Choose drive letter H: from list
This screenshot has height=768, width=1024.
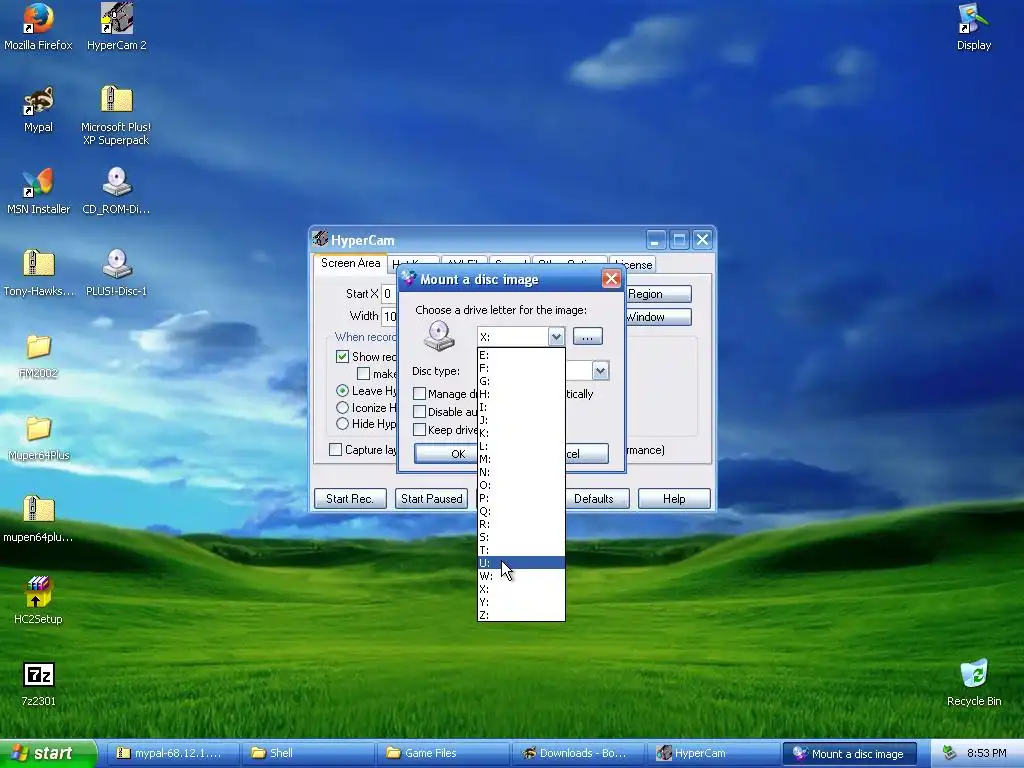coord(521,394)
